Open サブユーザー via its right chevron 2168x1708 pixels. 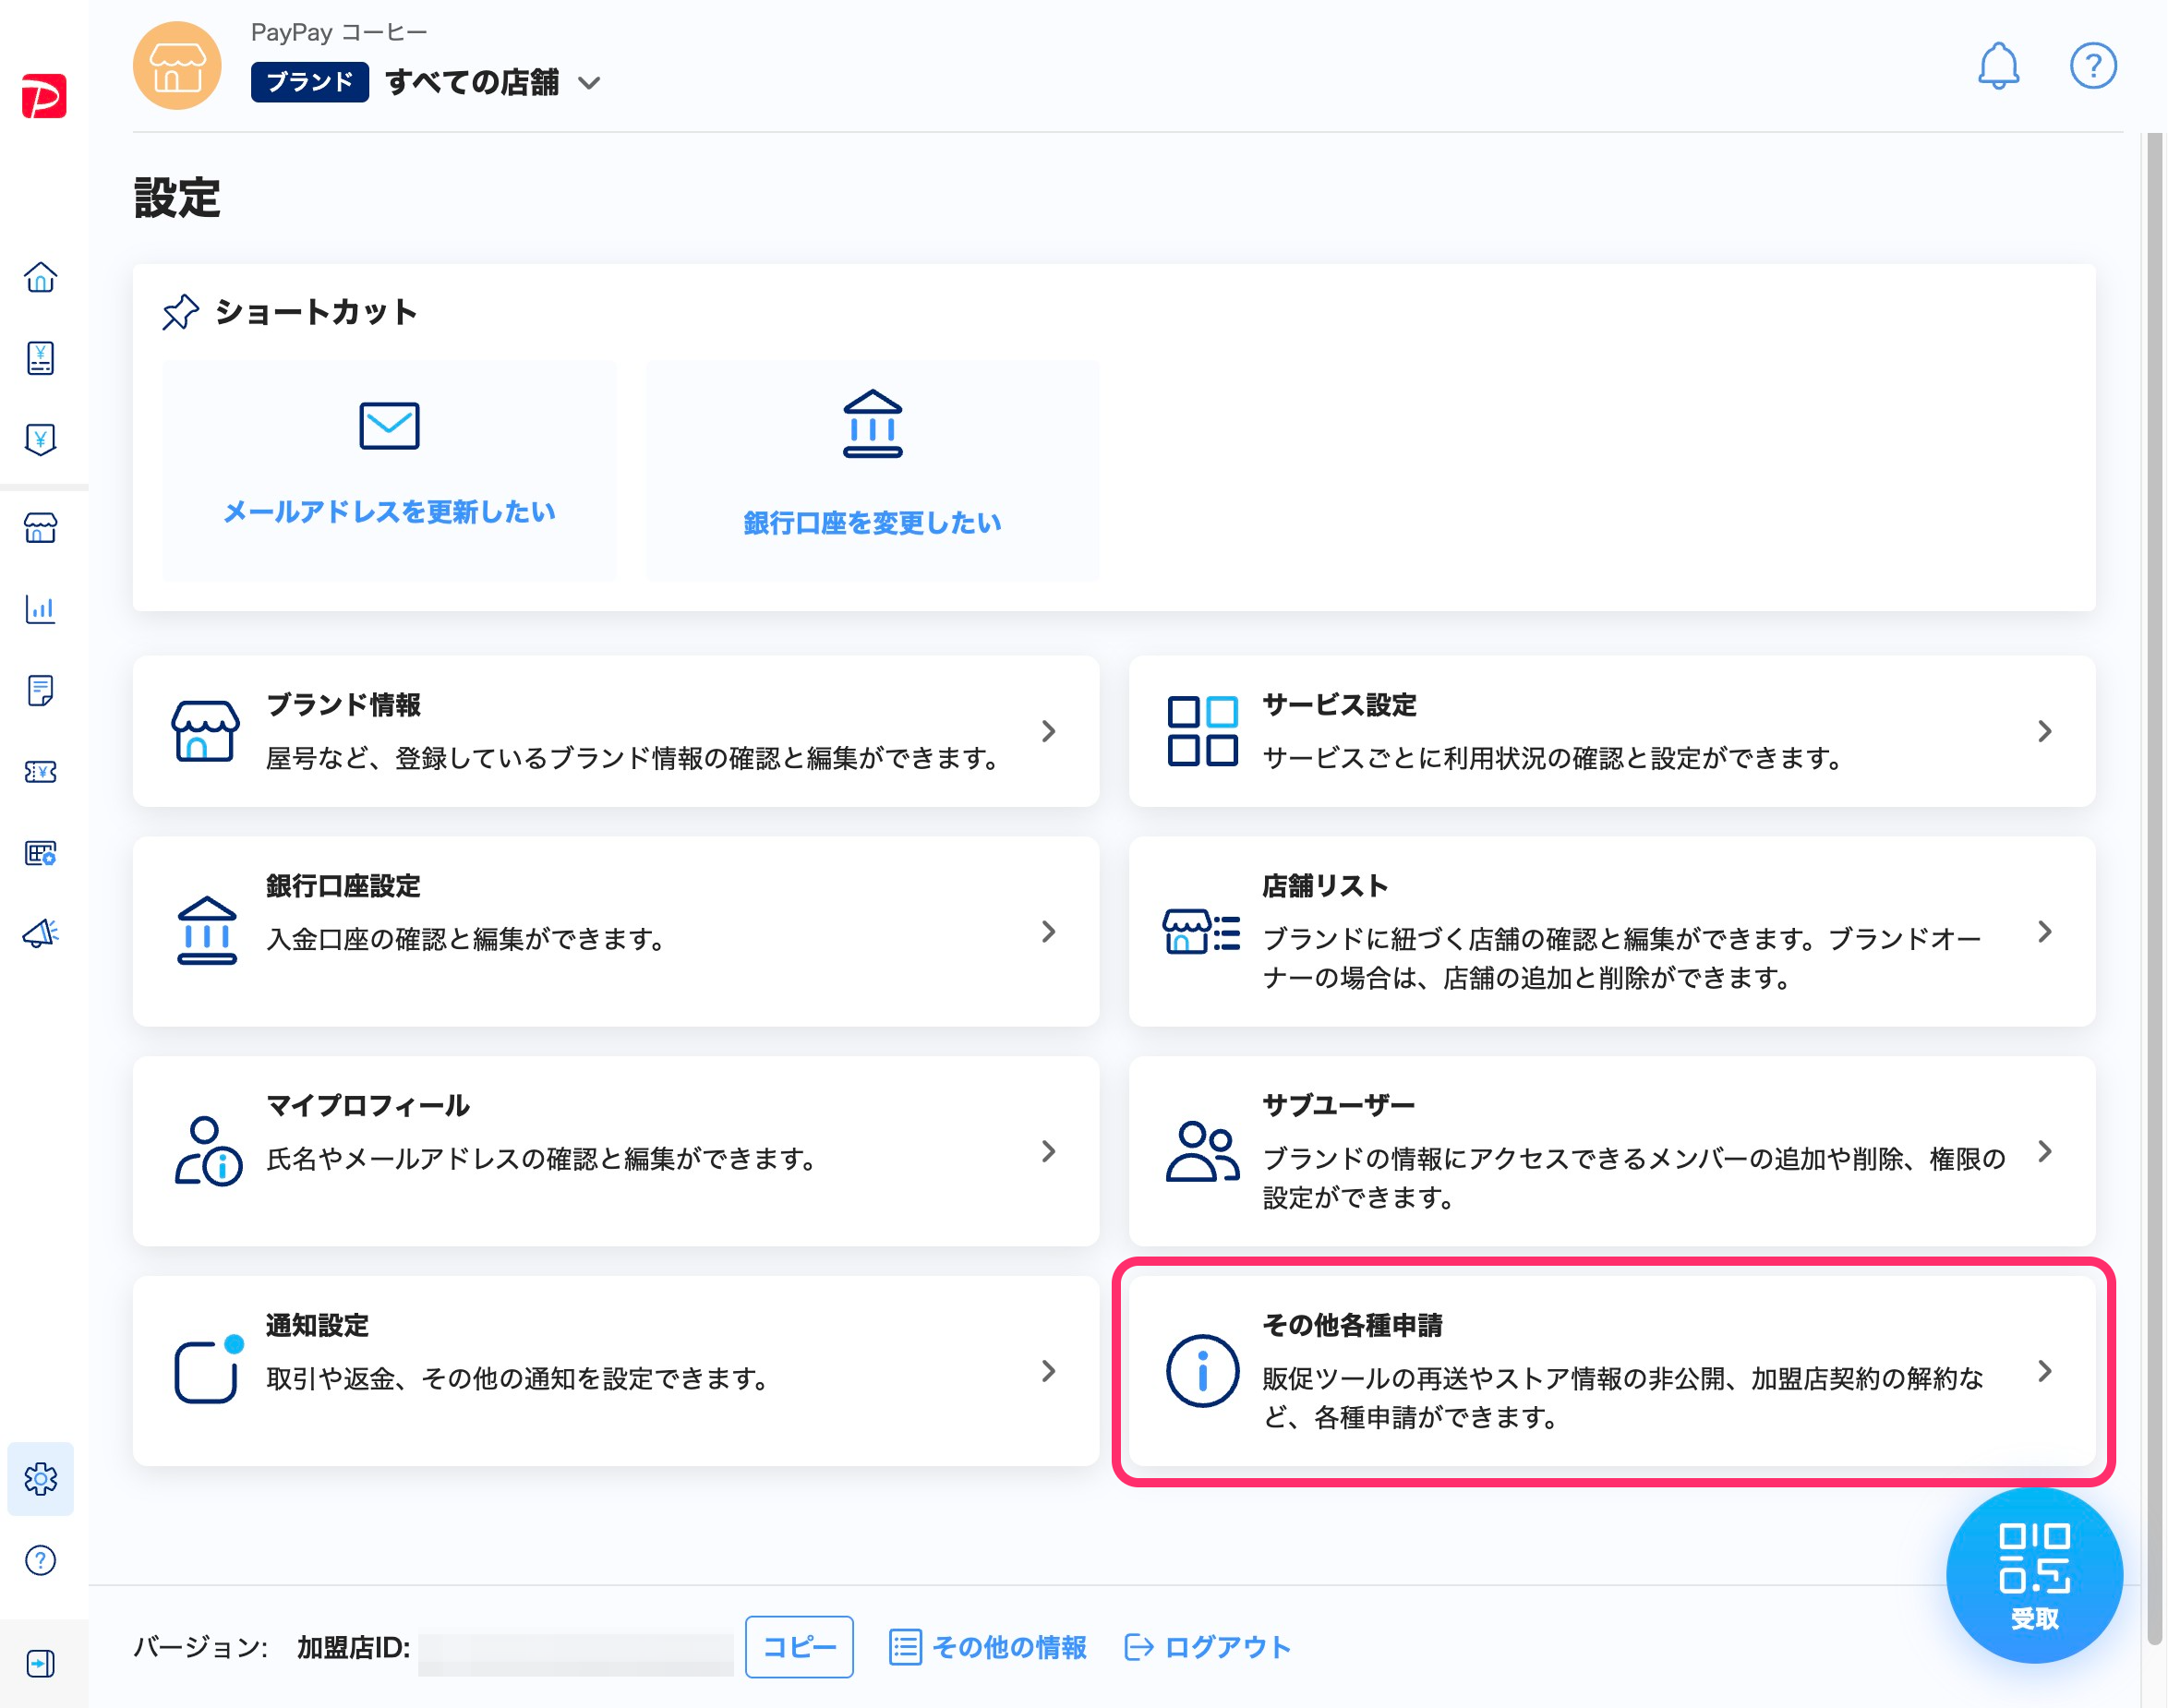pos(2045,1151)
